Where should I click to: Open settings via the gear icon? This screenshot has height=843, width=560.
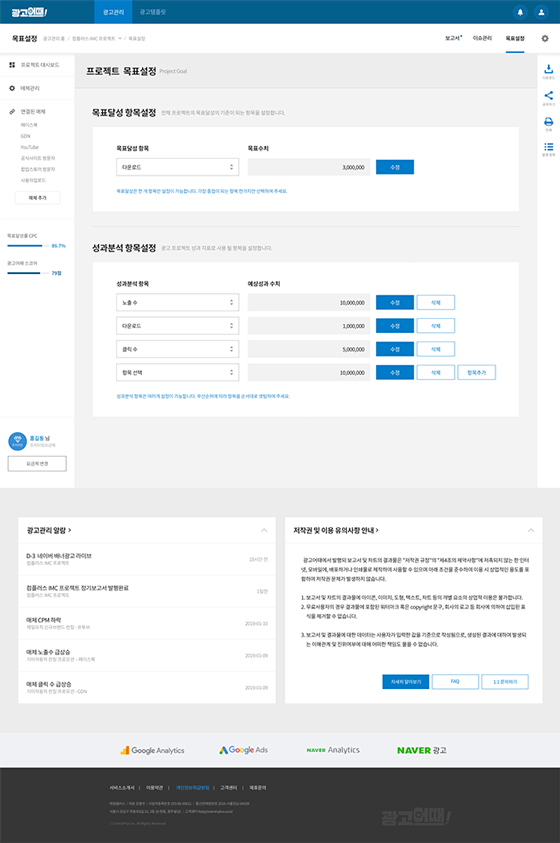tap(545, 39)
